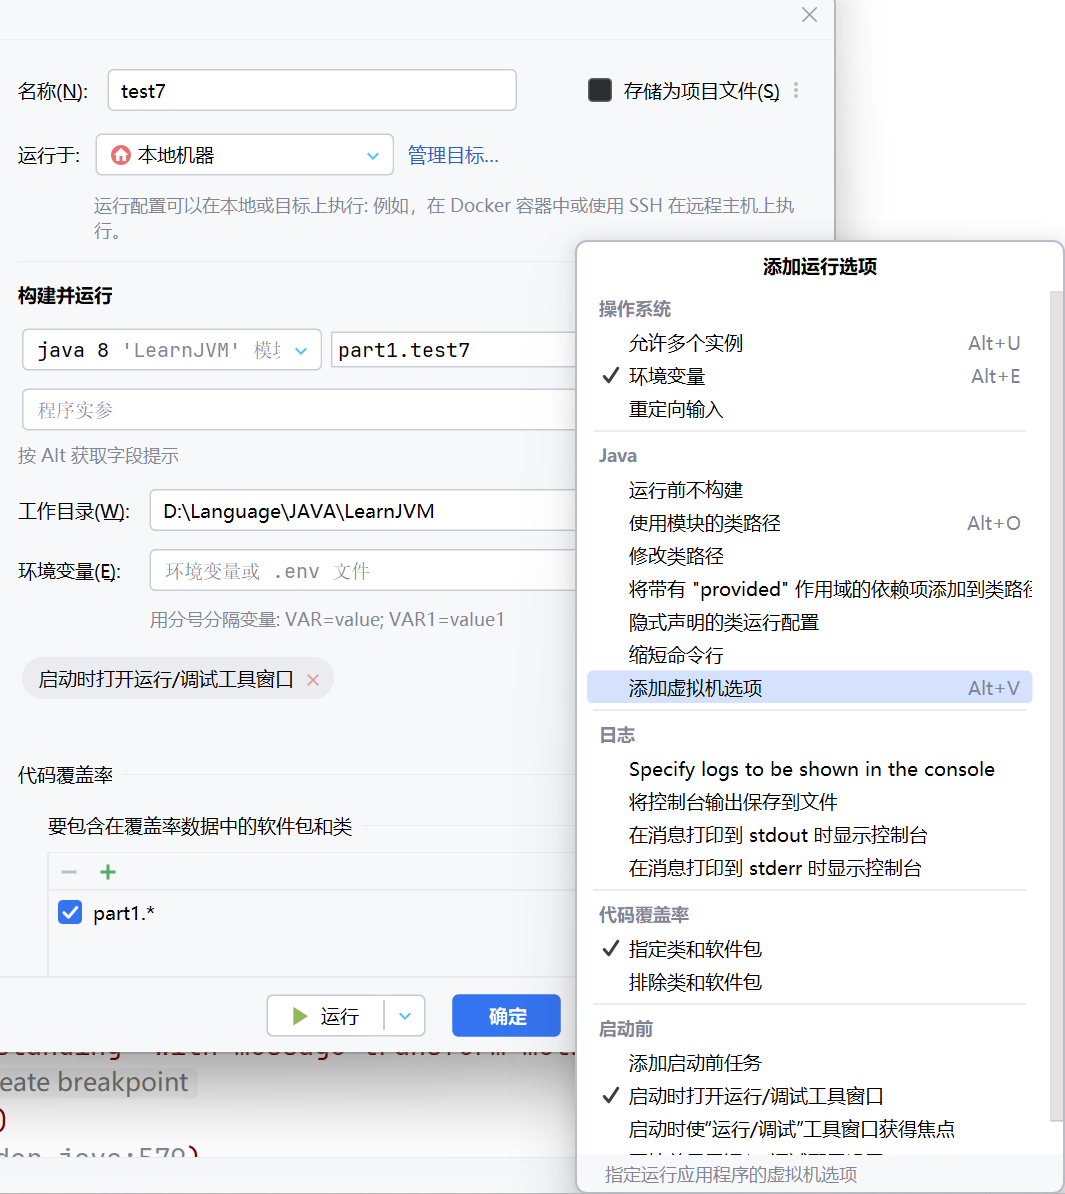Viewport: 1065px width, 1194px height.
Task: Click the local machine target icon
Action: click(x=120, y=155)
